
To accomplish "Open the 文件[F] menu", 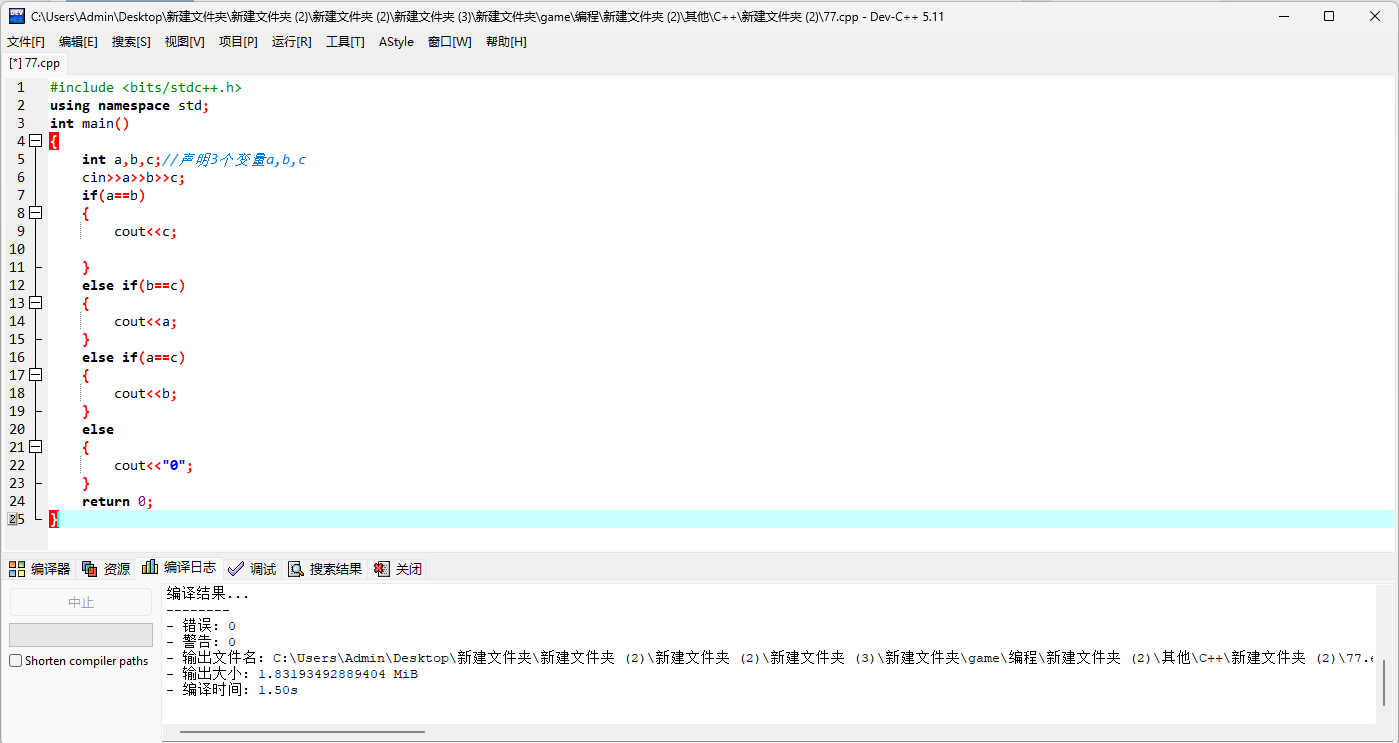I will pos(26,42).
